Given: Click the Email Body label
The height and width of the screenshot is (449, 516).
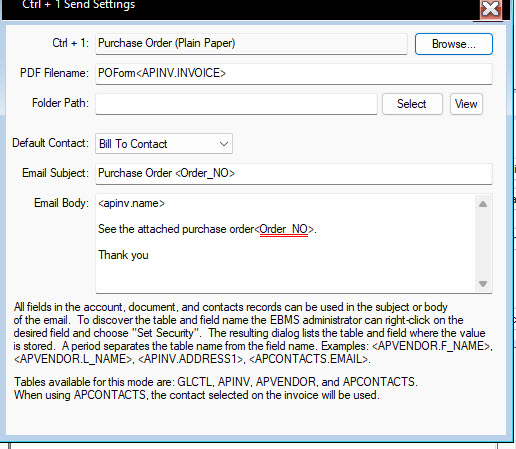Looking at the screenshot, I should point(61,203).
